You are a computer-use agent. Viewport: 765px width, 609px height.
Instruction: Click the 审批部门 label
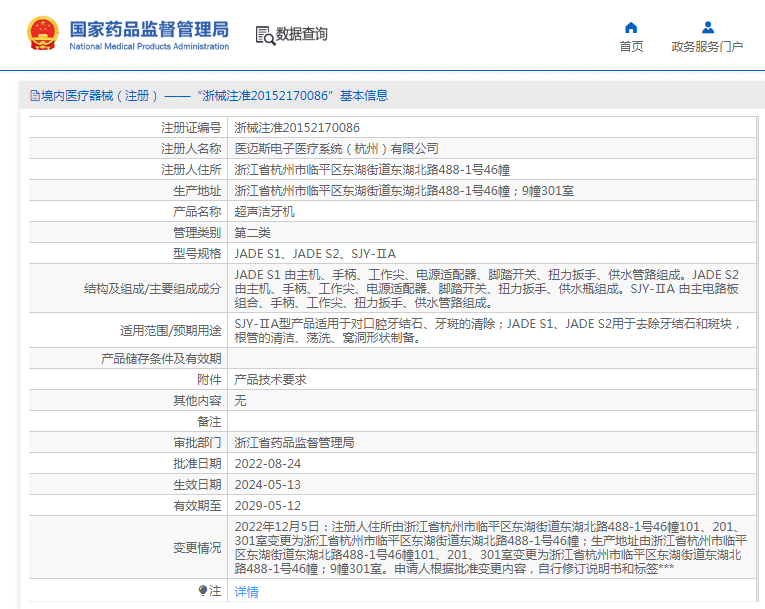click(197, 443)
